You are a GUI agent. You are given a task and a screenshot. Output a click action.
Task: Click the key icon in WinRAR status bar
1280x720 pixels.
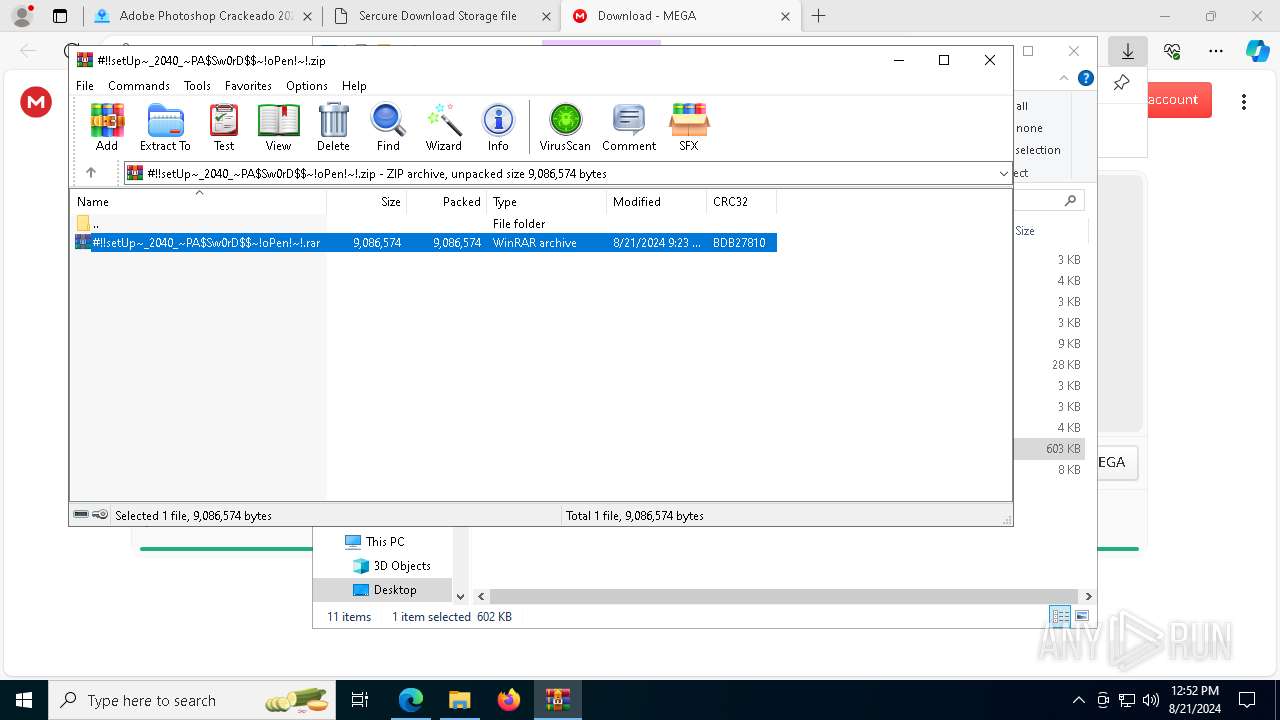click(x=100, y=515)
